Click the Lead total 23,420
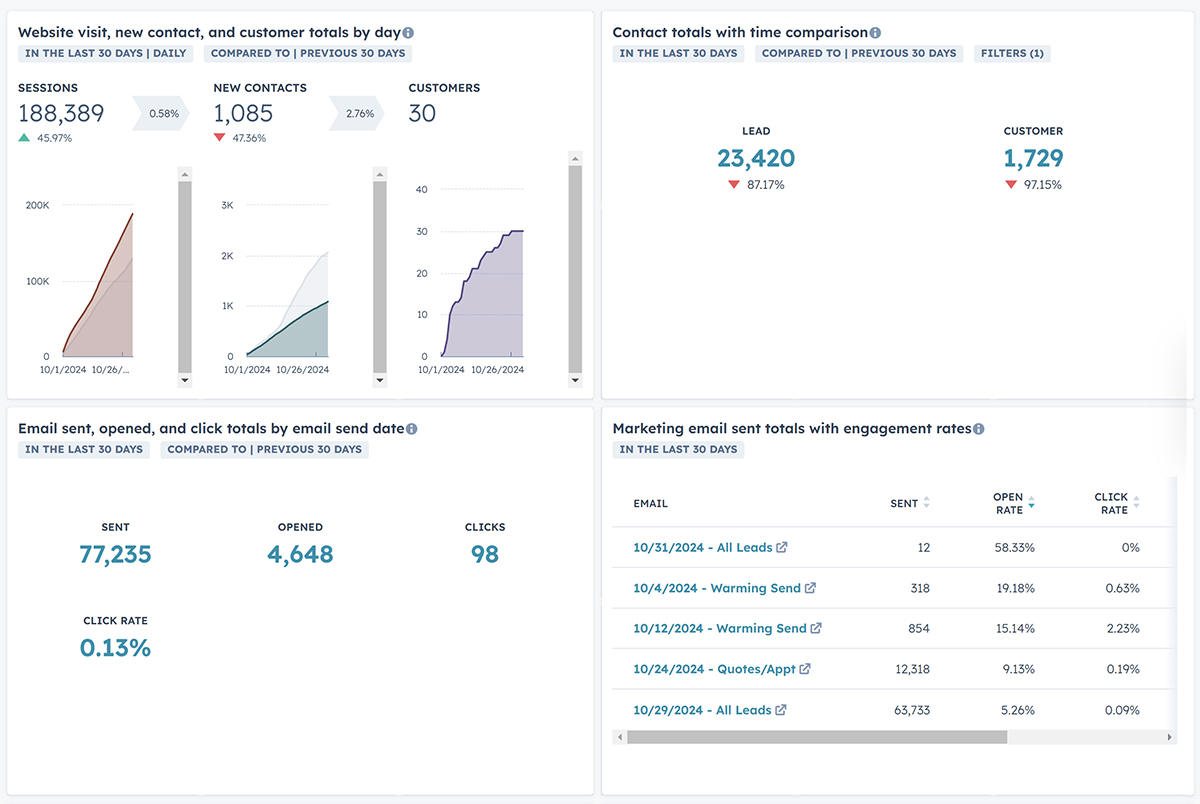The width and height of the screenshot is (1200, 804). [x=756, y=158]
